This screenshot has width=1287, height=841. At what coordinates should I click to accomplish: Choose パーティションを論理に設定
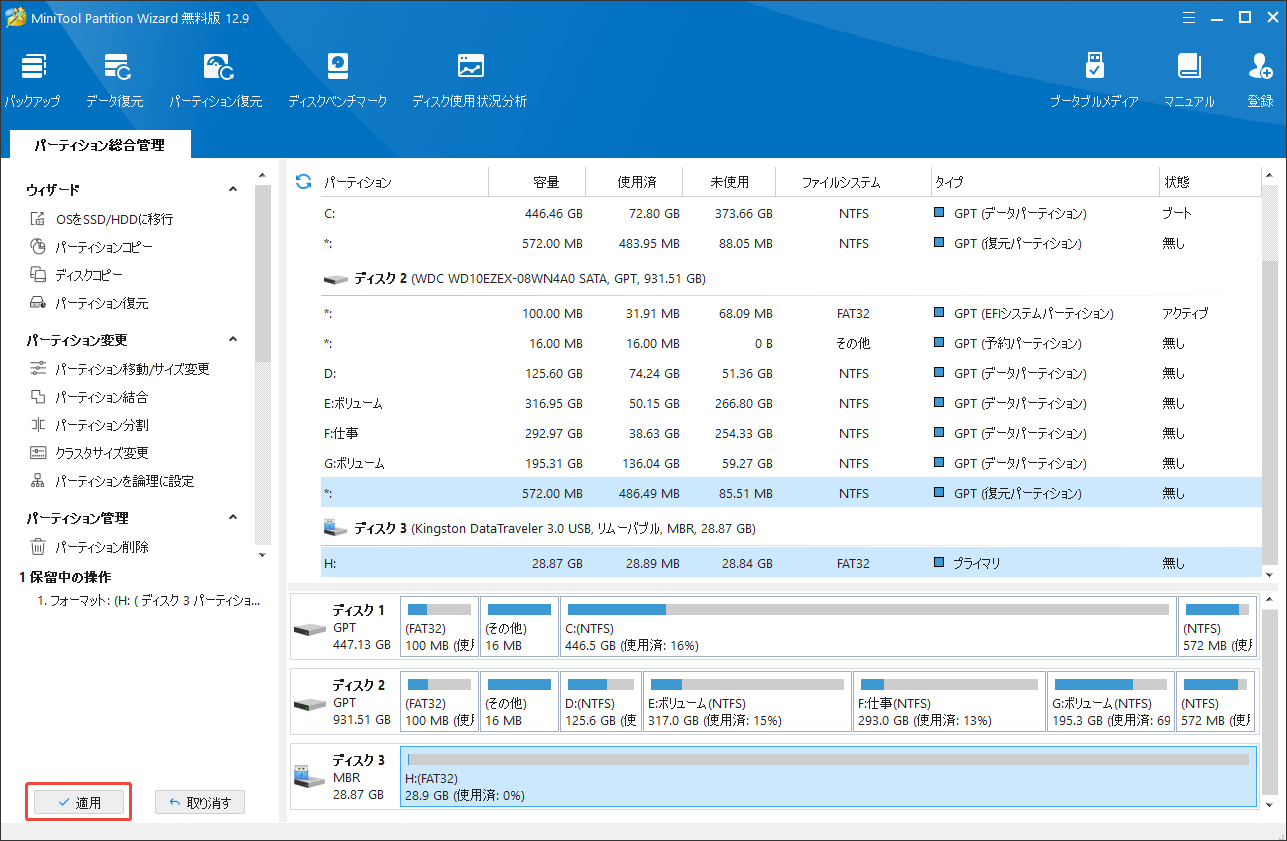[x=111, y=481]
